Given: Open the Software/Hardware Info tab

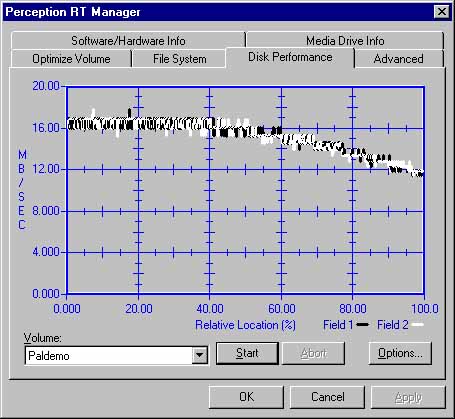Looking at the screenshot, I should point(128,41).
